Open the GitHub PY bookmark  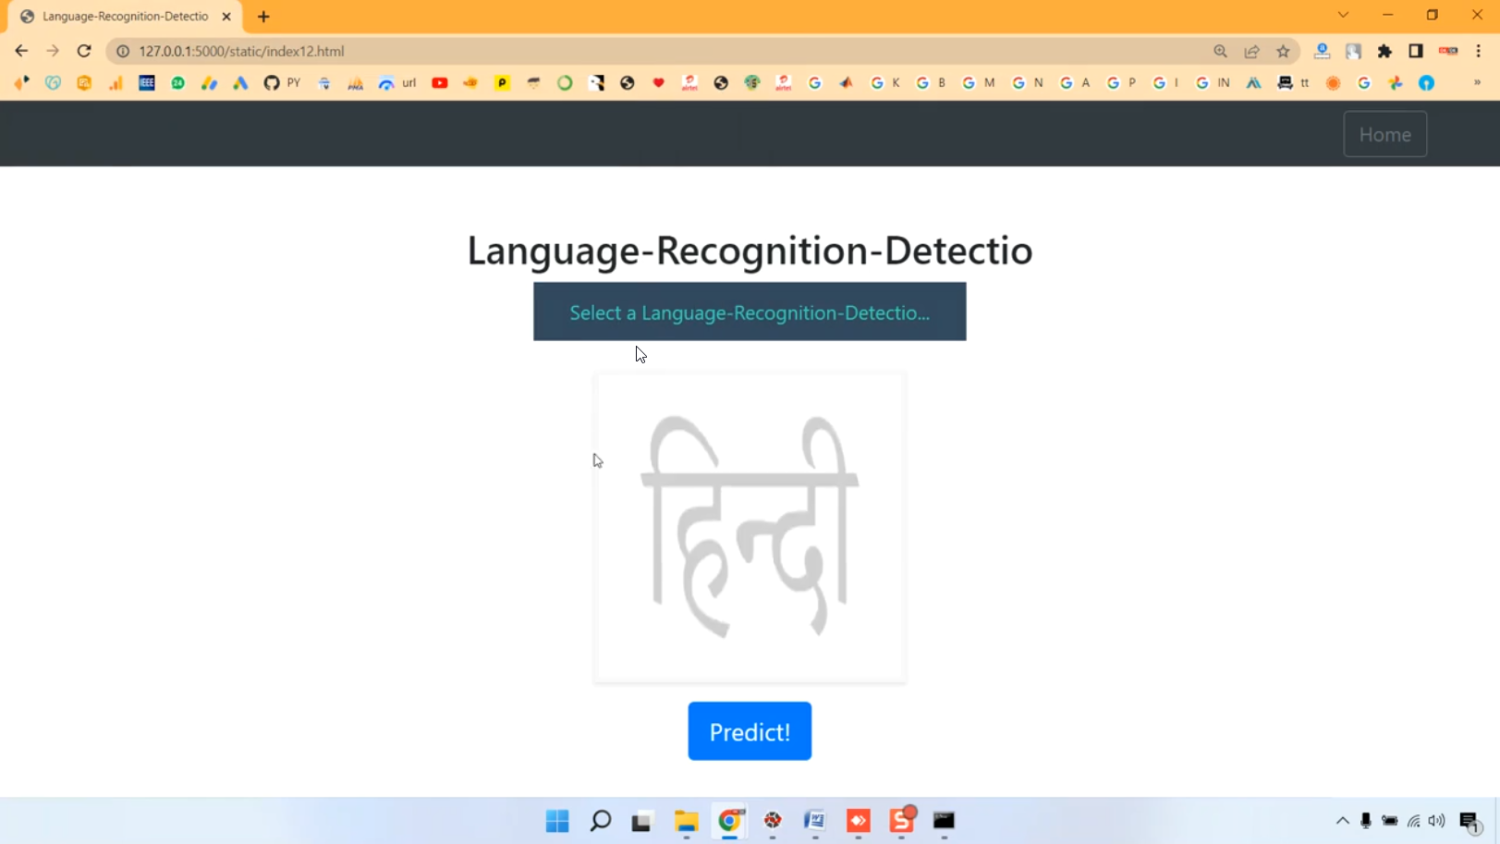pos(282,83)
